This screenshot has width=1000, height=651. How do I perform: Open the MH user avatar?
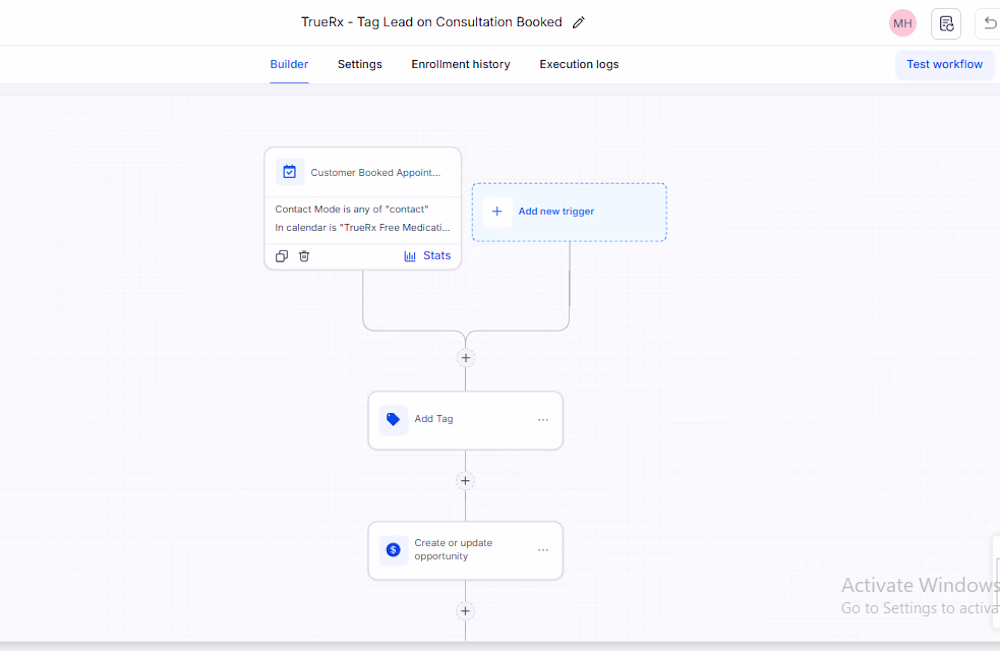pyautogui.click(x=902, y=24)
